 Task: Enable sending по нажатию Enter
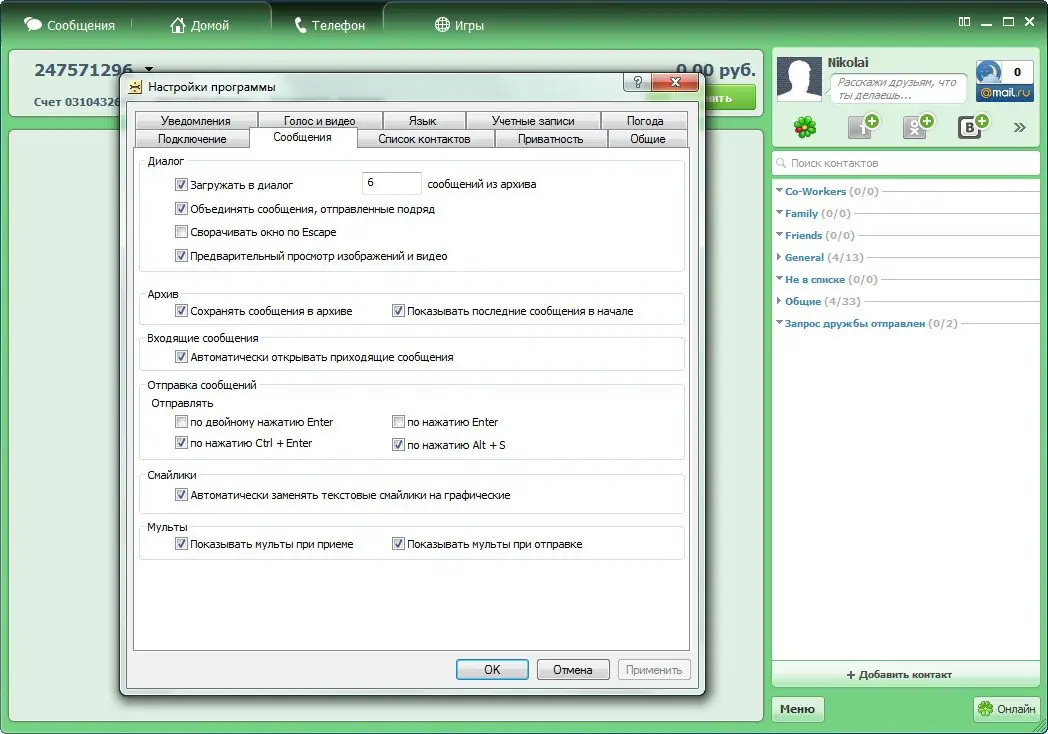point(398,422)
